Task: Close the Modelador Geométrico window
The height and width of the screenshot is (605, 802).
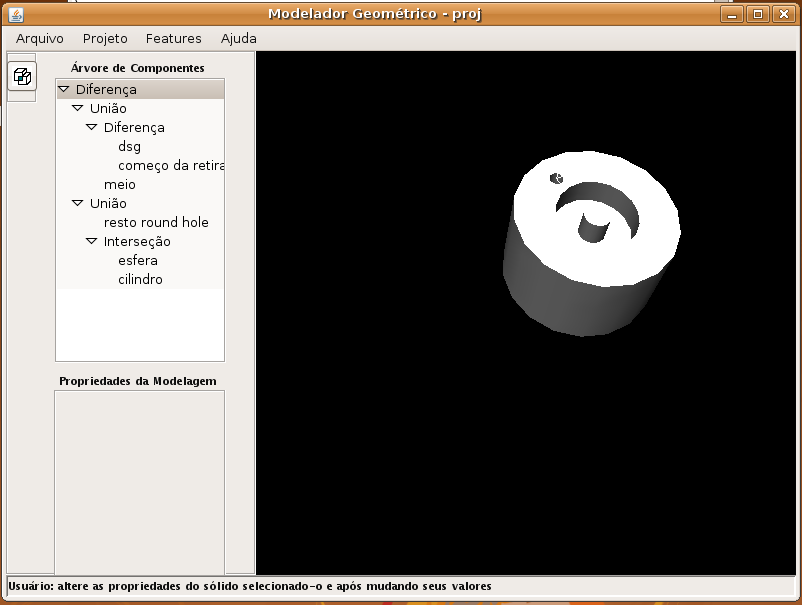Action: (x=782, y=14)
